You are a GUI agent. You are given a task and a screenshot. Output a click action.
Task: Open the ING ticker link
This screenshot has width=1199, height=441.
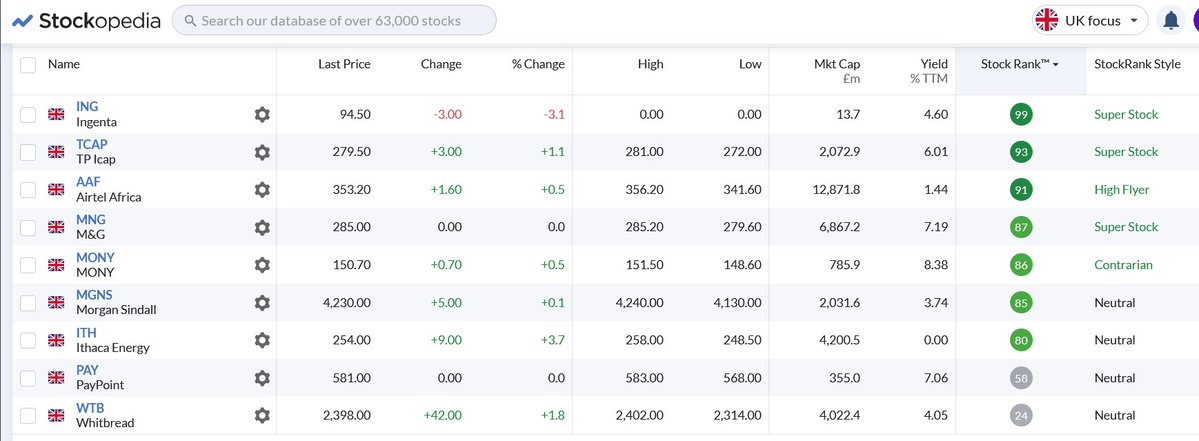(x=87, y=107)
